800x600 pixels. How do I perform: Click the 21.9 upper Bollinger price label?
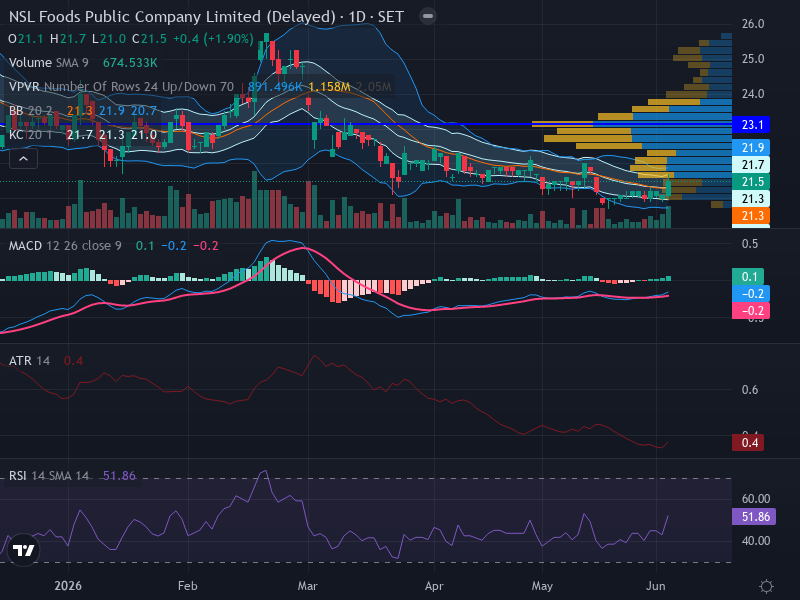751,148
